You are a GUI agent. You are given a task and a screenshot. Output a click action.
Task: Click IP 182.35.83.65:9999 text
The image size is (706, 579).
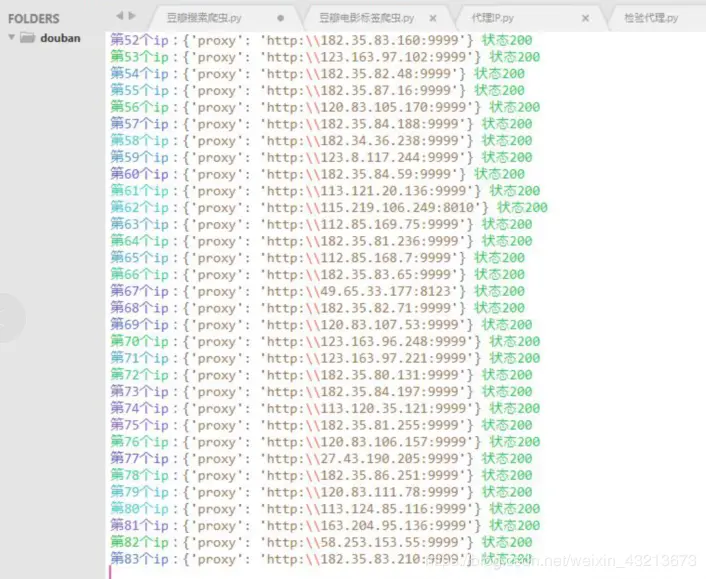pos(385,274)
